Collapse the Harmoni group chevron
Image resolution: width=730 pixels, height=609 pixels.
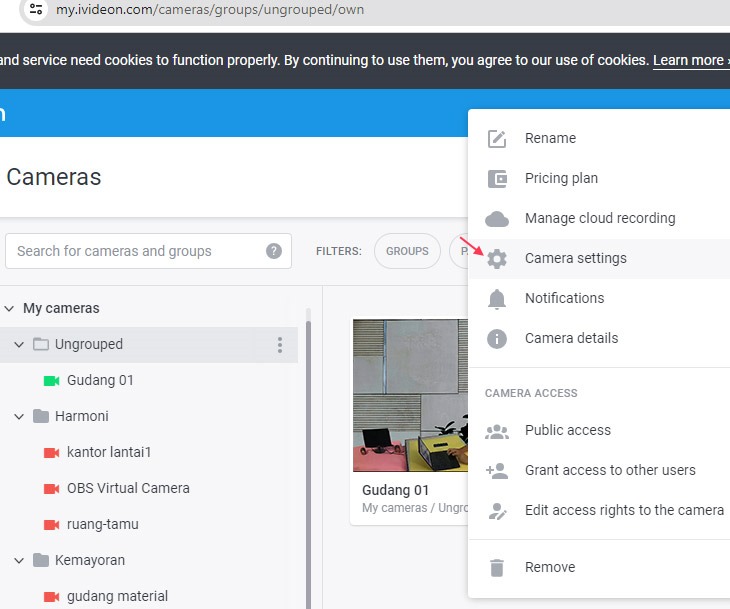click(19, 417)
